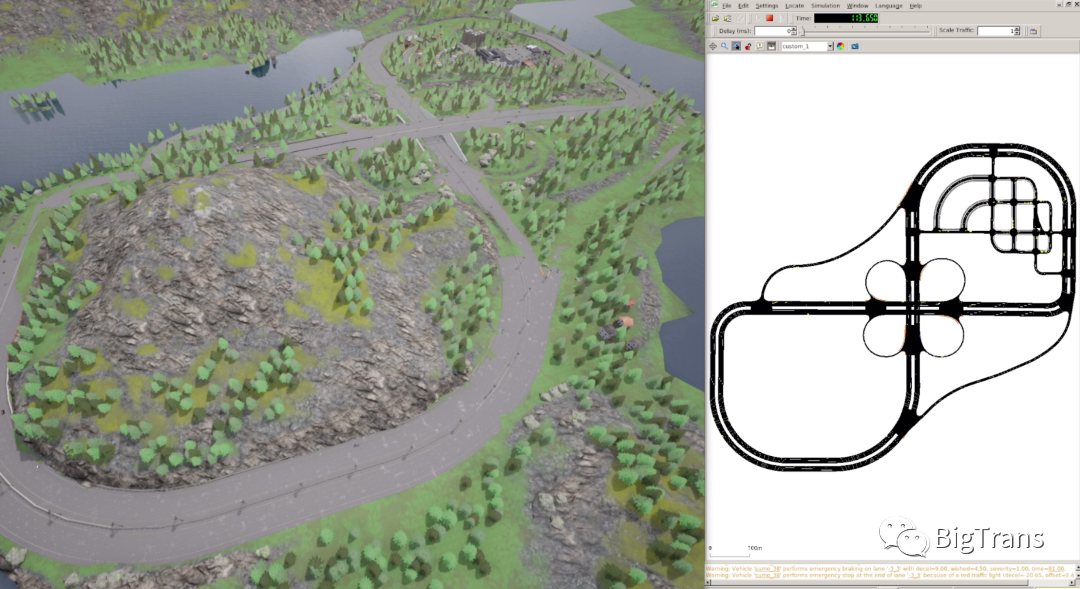Open the File menu
The image size is (1080, 589).
[727, 6]
